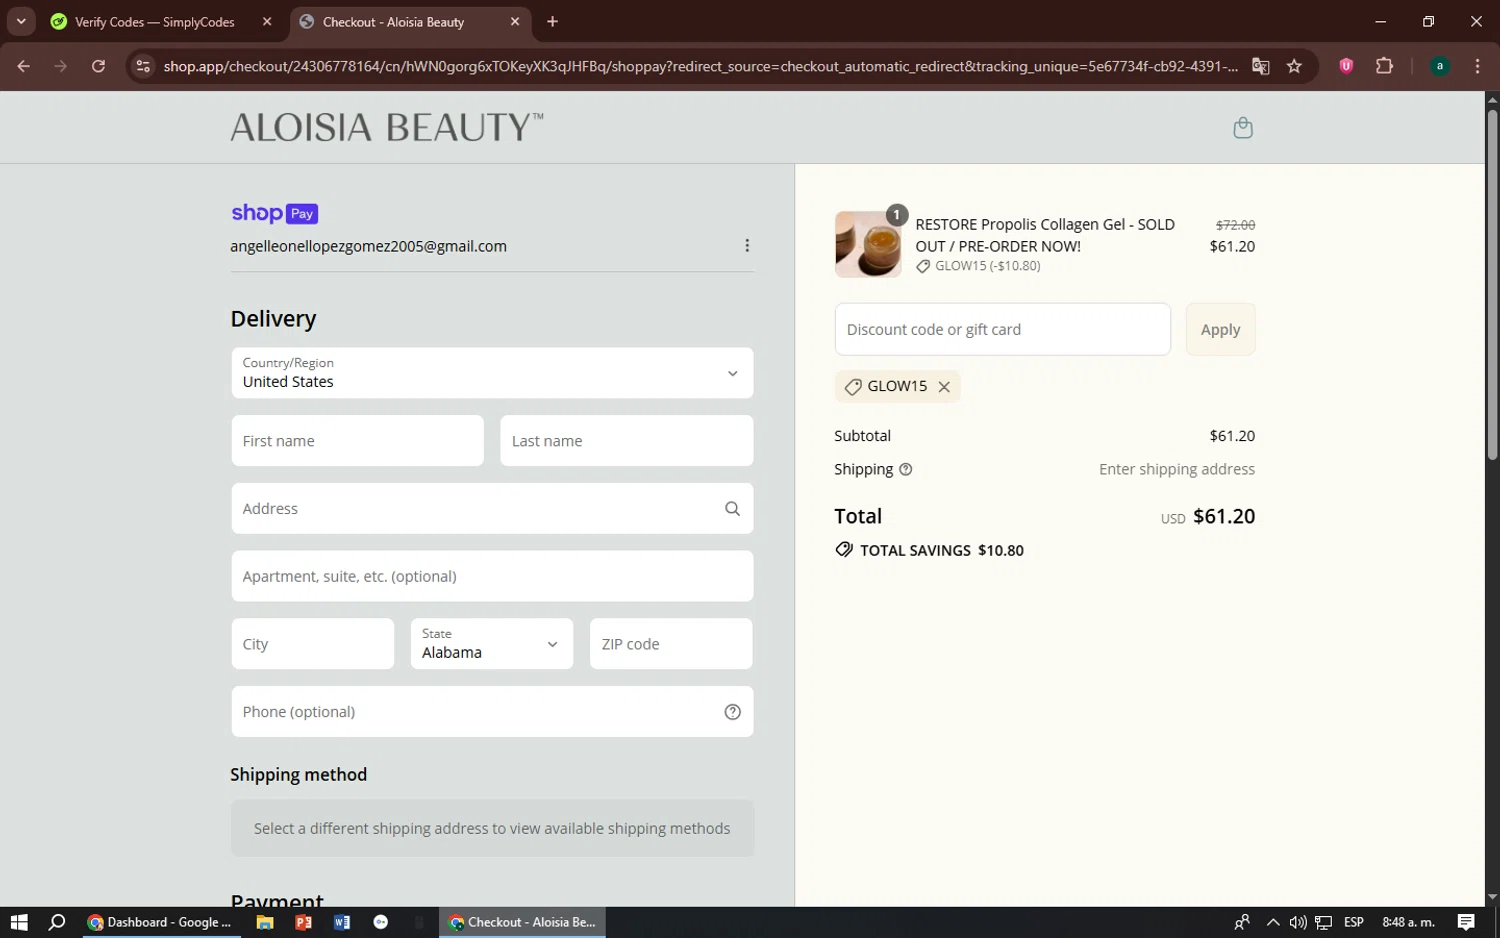Click the Total $61.20 amount
The image size is (1500, 938).
coord(1224,517)
